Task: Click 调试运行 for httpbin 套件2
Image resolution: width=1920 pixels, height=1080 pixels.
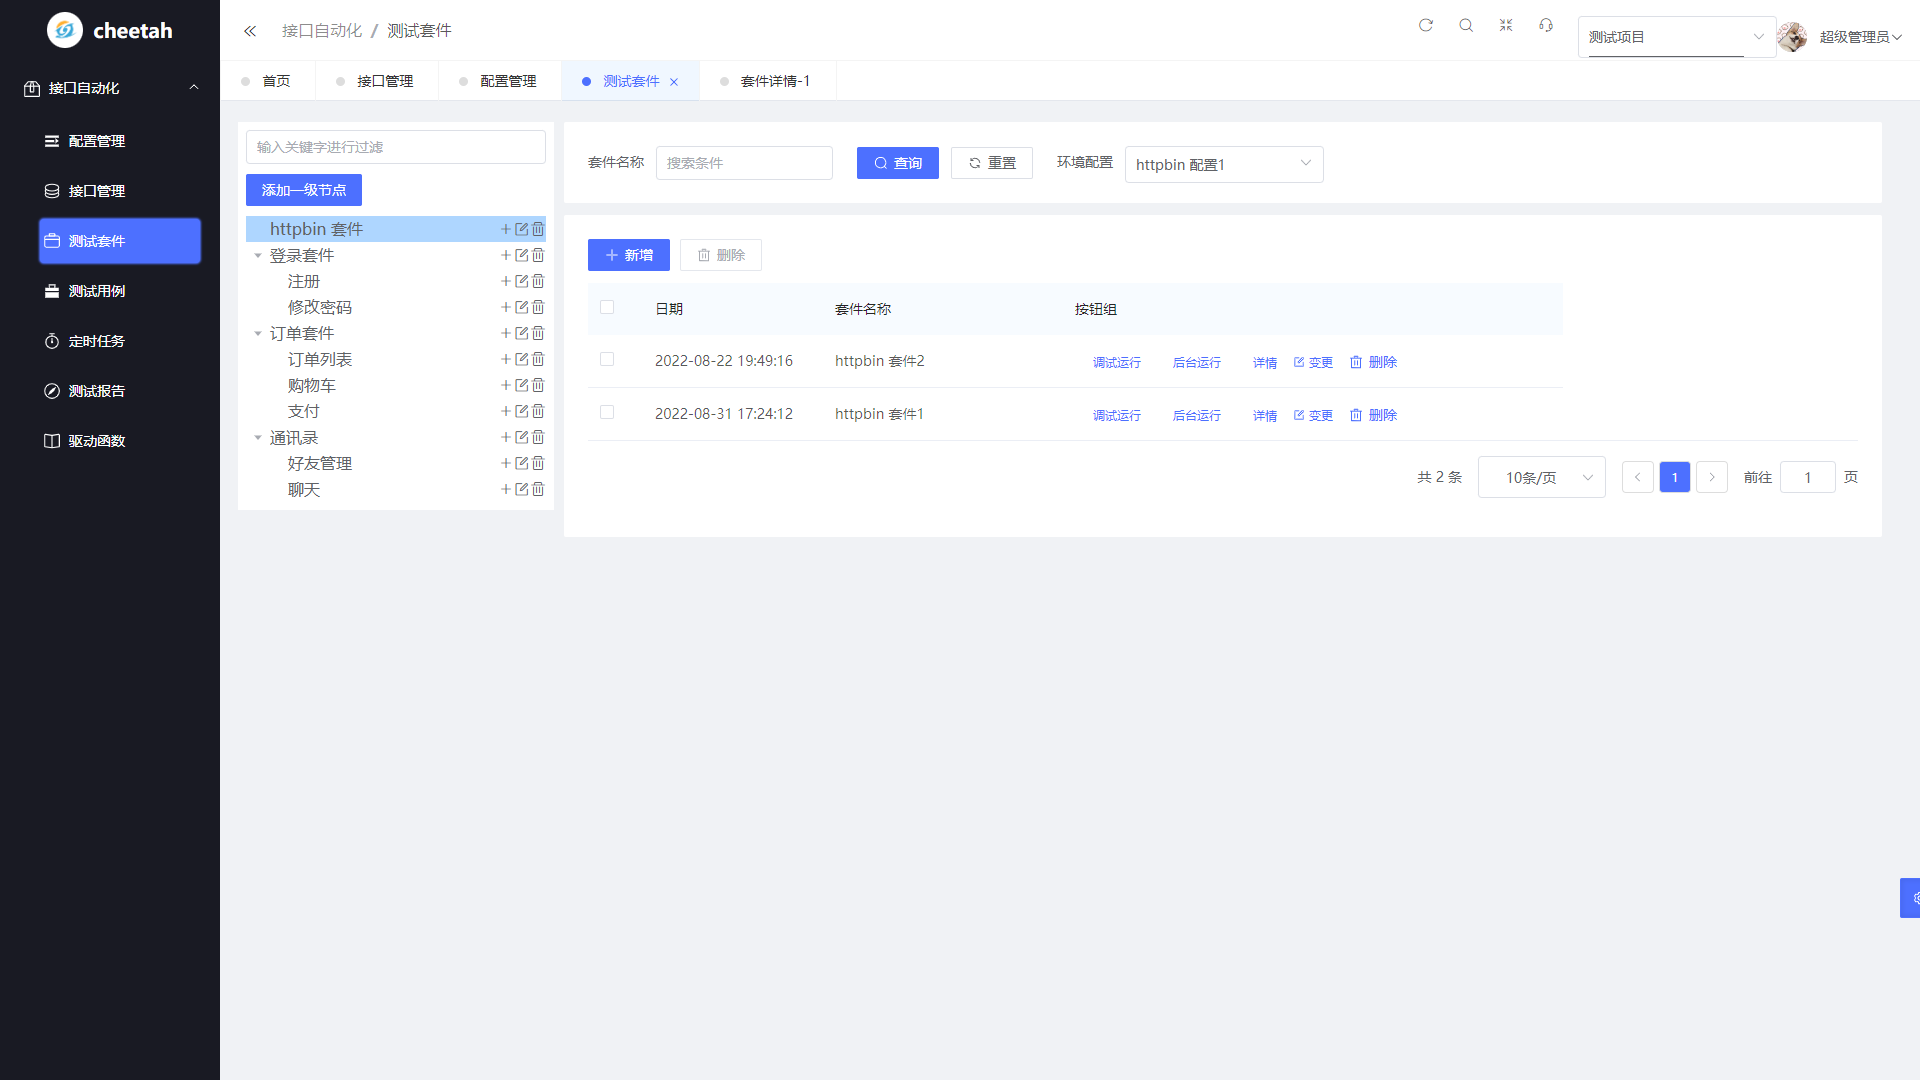Action: point(1116,362)
